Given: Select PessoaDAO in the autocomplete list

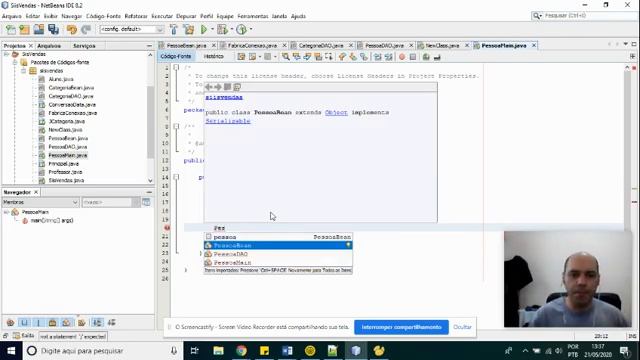Looking at the screenshot, I should tap(278, 254).
